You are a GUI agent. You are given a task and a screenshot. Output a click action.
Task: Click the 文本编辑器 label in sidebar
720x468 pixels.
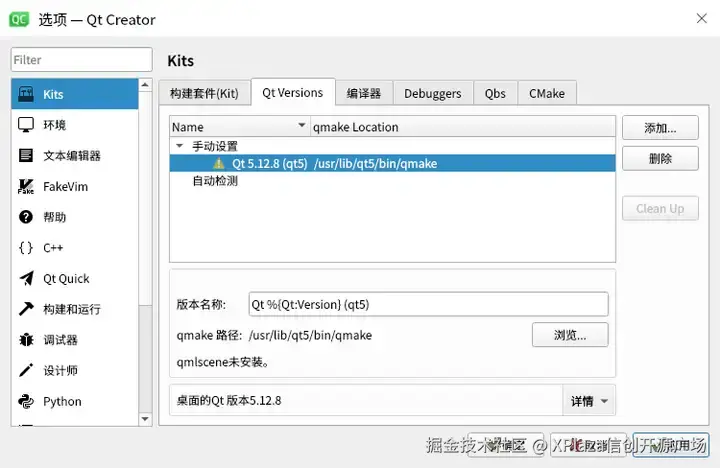72,156
